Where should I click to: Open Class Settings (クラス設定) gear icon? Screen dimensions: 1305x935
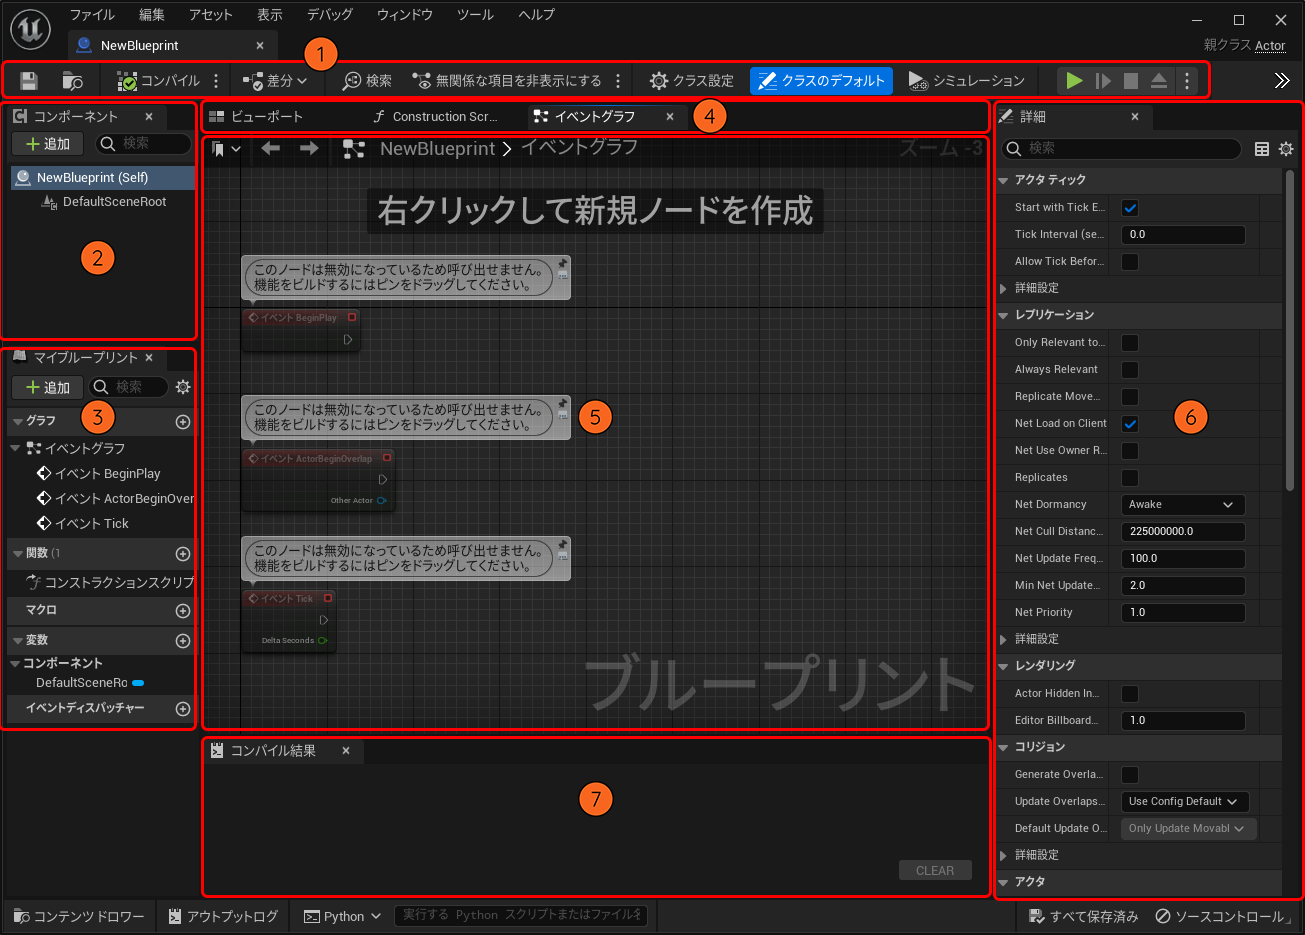659,81
